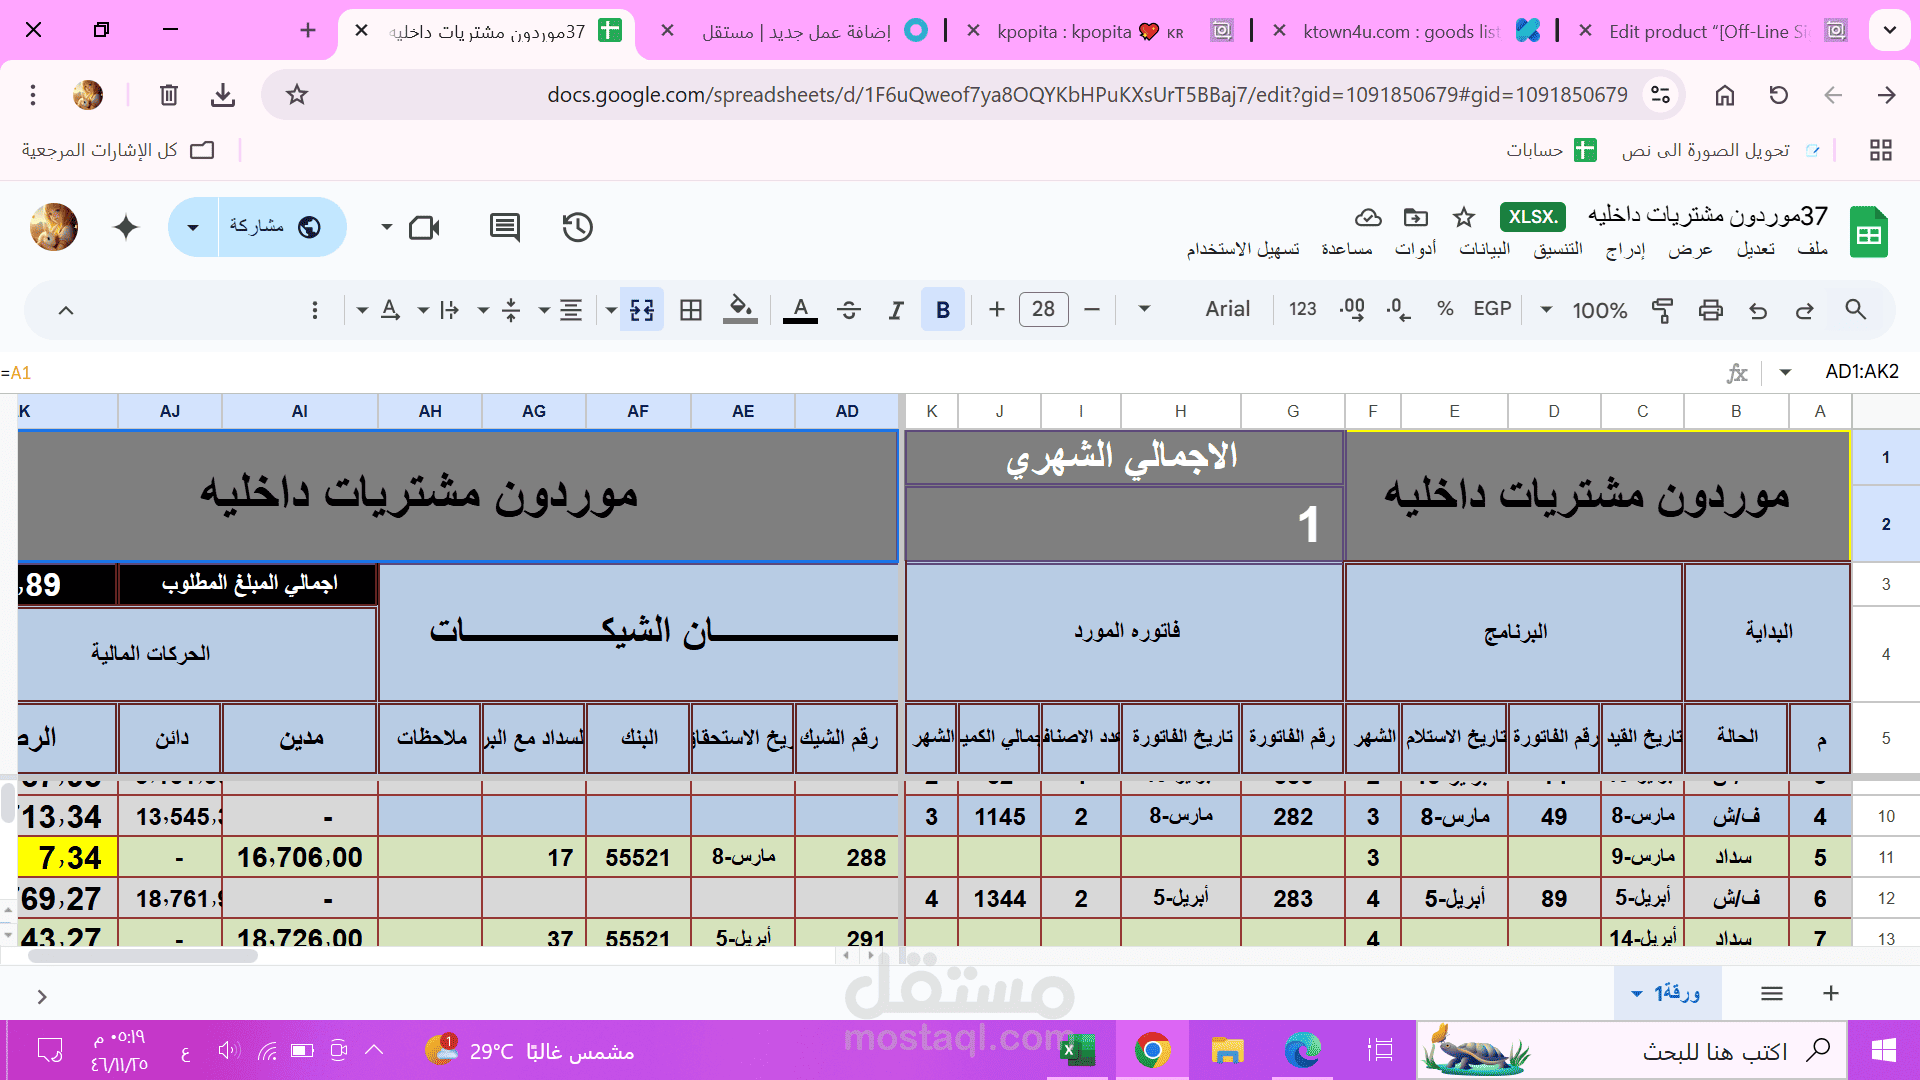Open كل الإشارات المرجعية bookmarks folder

tap(118, 150)
